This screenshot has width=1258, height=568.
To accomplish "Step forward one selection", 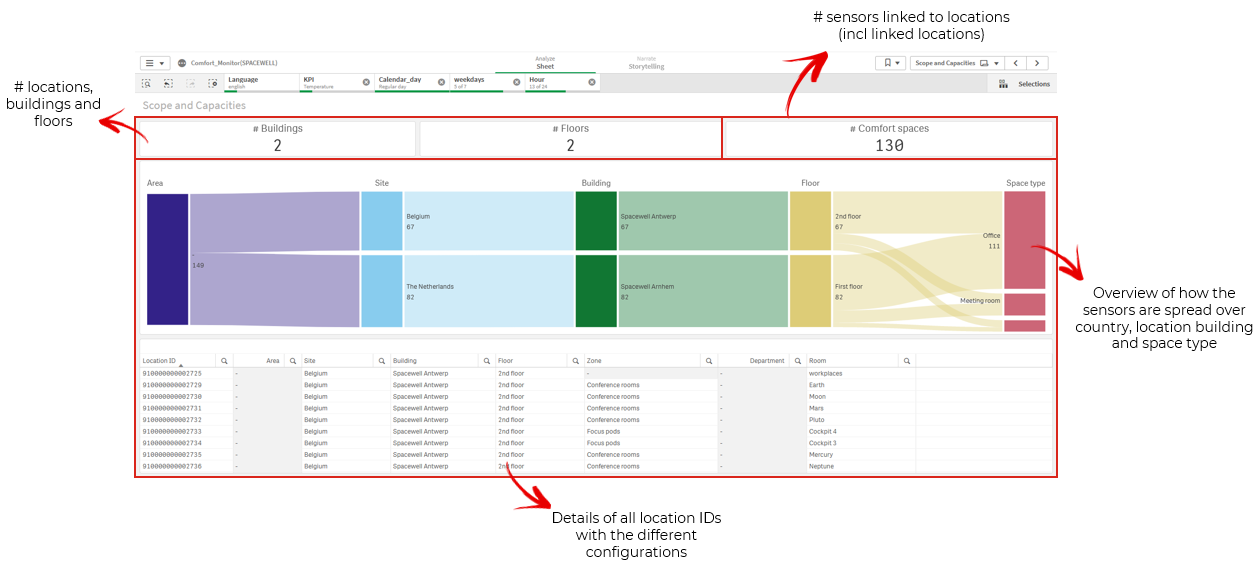I will (190, 83).
